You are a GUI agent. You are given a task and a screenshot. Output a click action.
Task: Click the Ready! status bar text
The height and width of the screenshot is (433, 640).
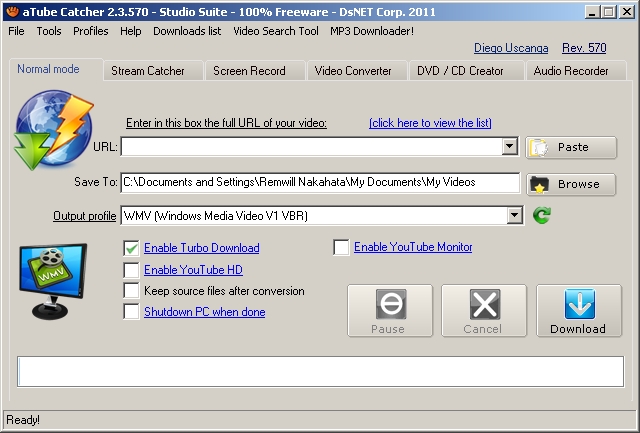click(x=23, y=420)
